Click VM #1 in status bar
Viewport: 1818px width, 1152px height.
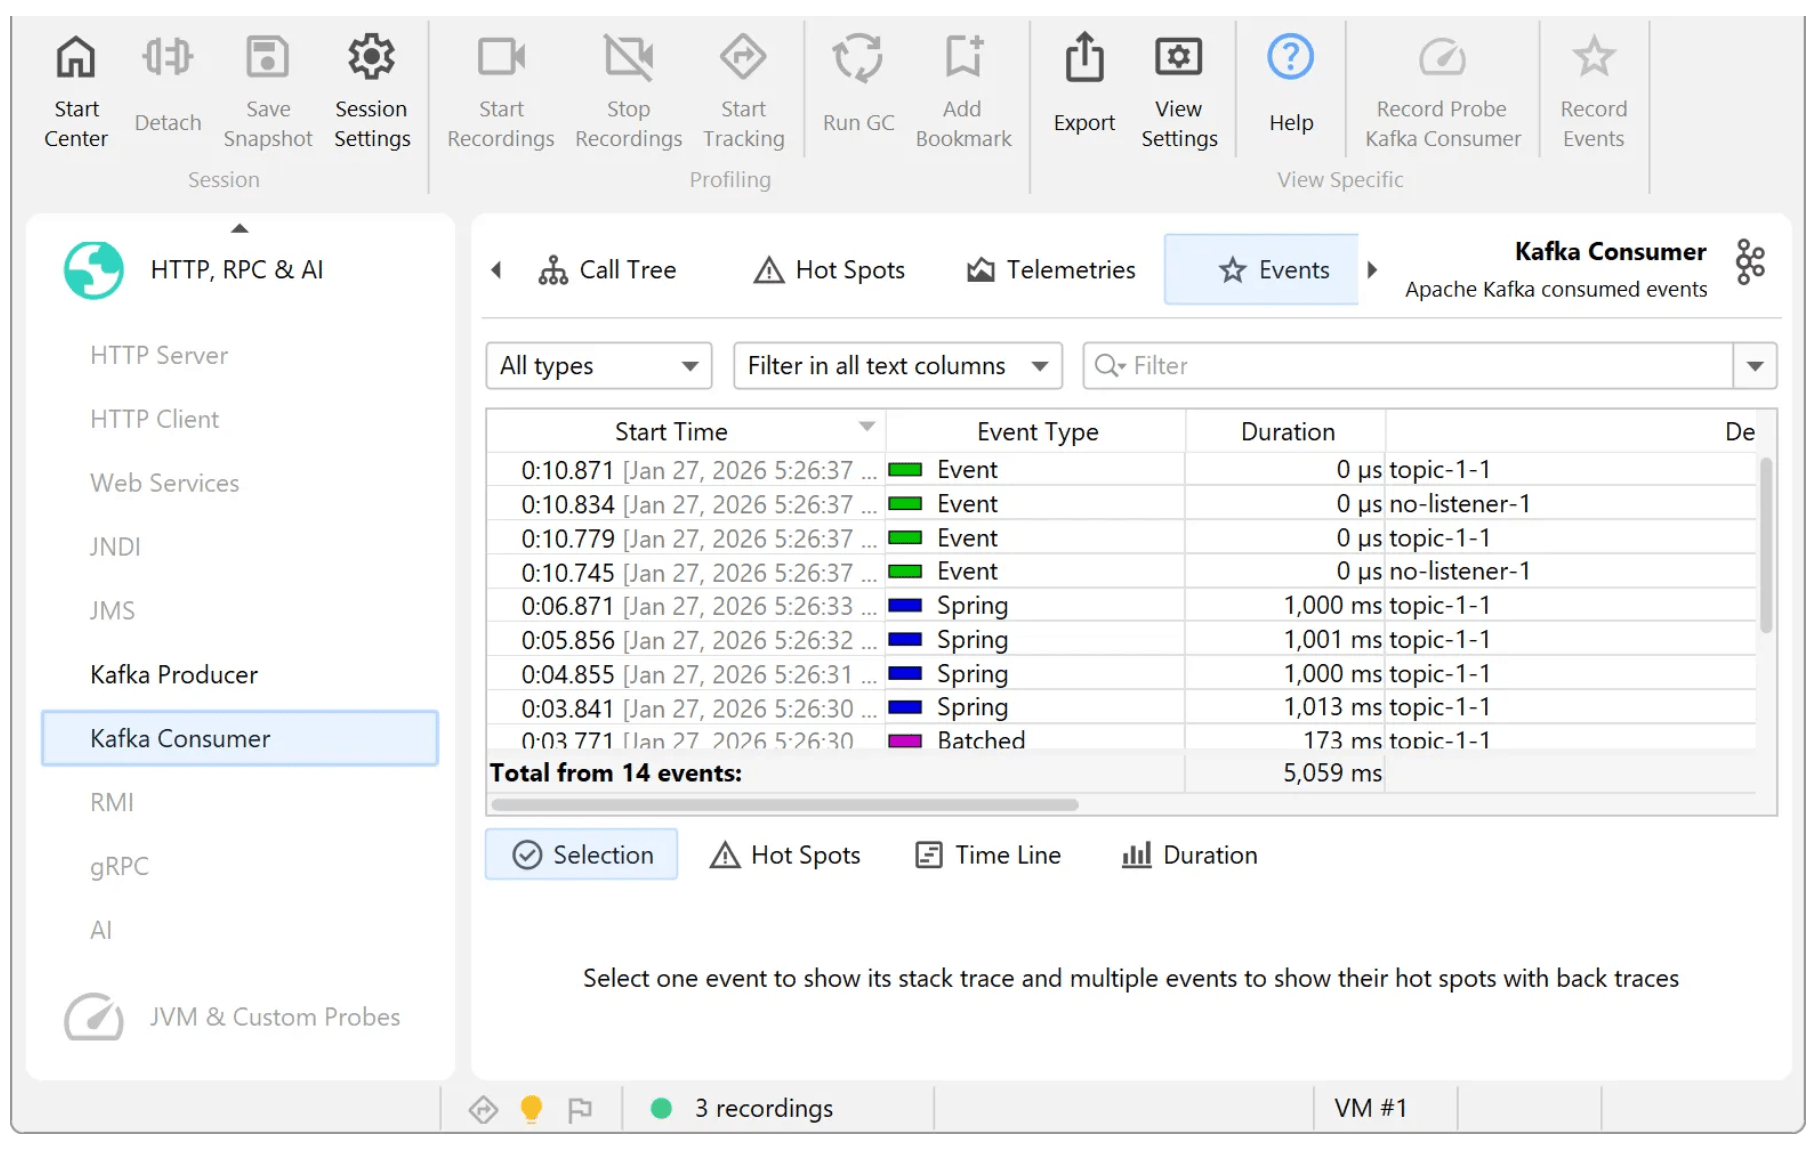click(1370, 1108)
